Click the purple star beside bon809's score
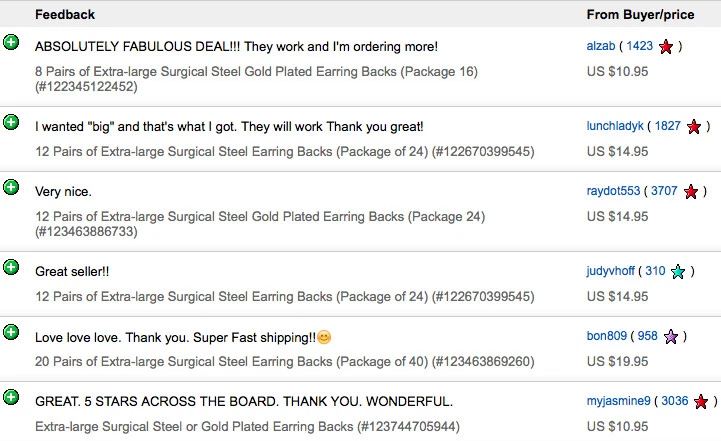The width and height of the screenshot is (721, 441). point(671,337)
